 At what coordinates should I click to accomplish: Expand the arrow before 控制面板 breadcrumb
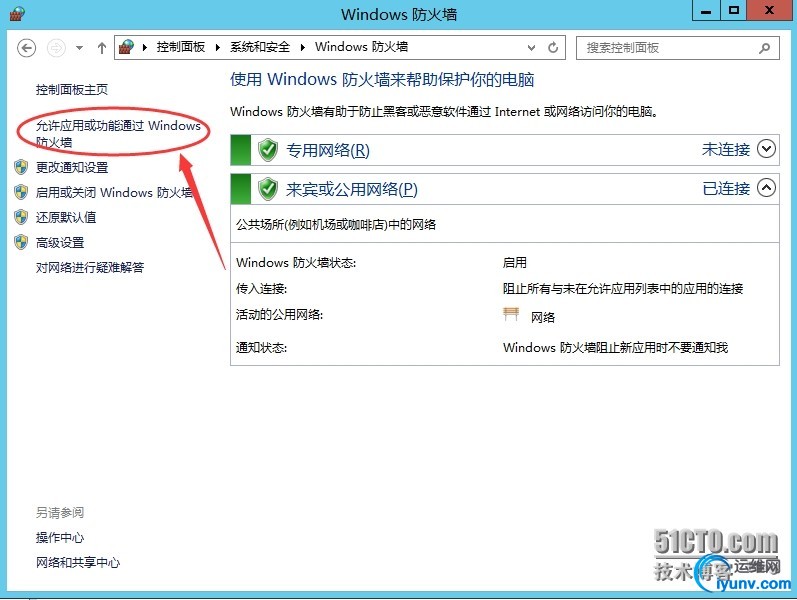pyautogui.click(x=144, y=48)
